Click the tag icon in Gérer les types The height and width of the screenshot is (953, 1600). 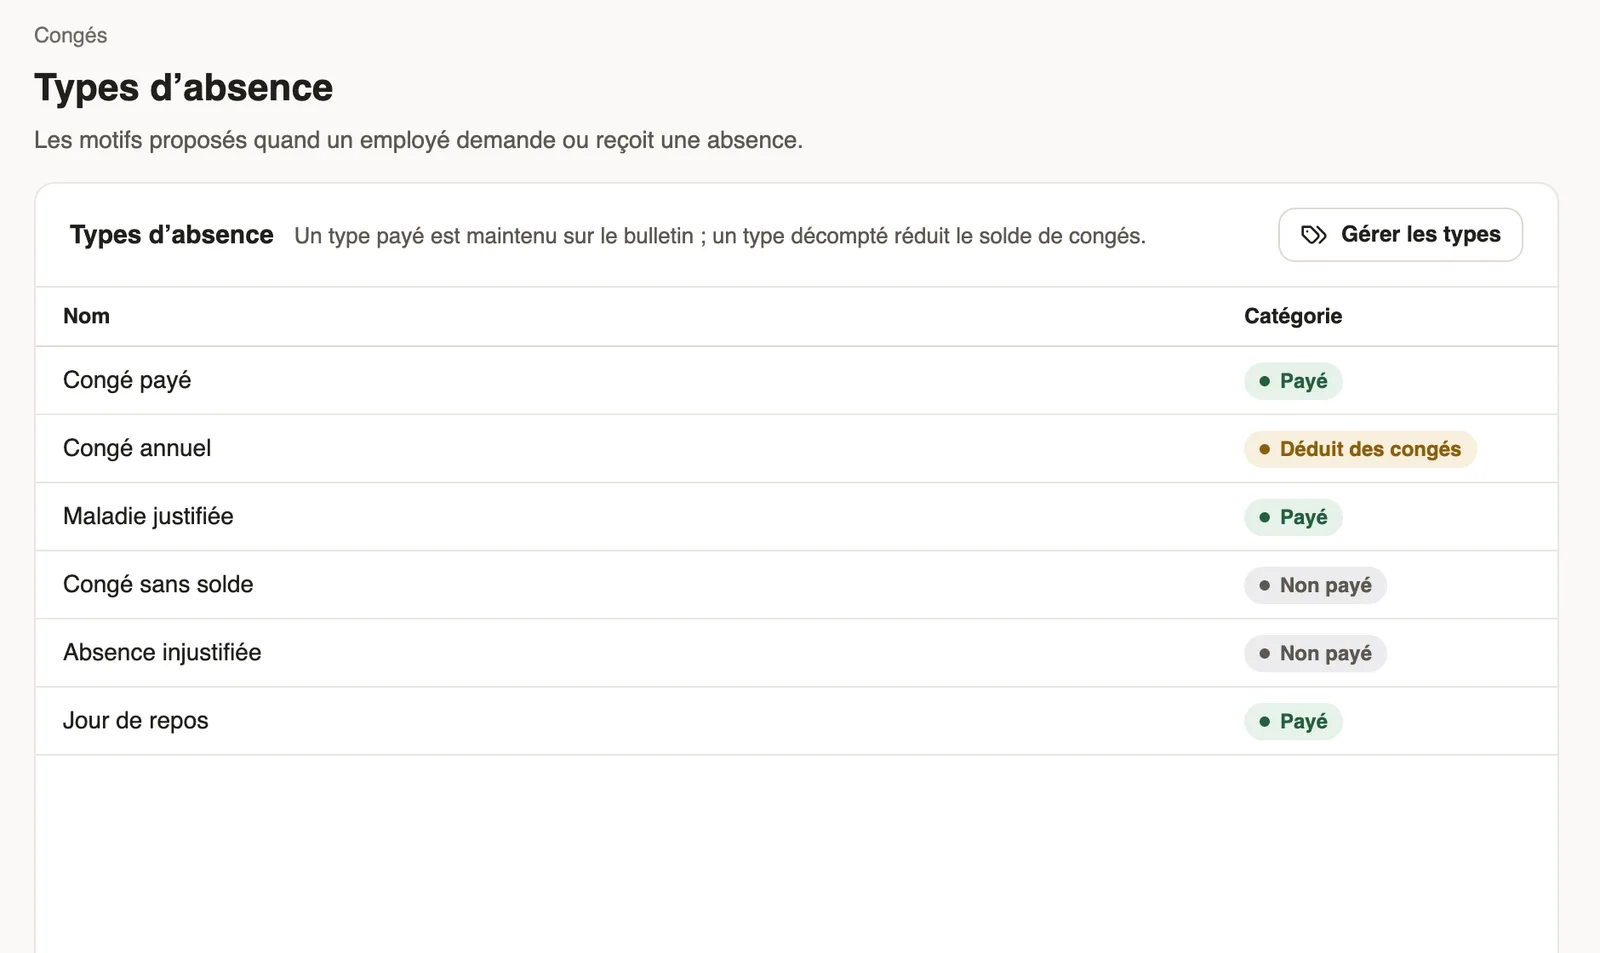click(x=1313, y=235)
